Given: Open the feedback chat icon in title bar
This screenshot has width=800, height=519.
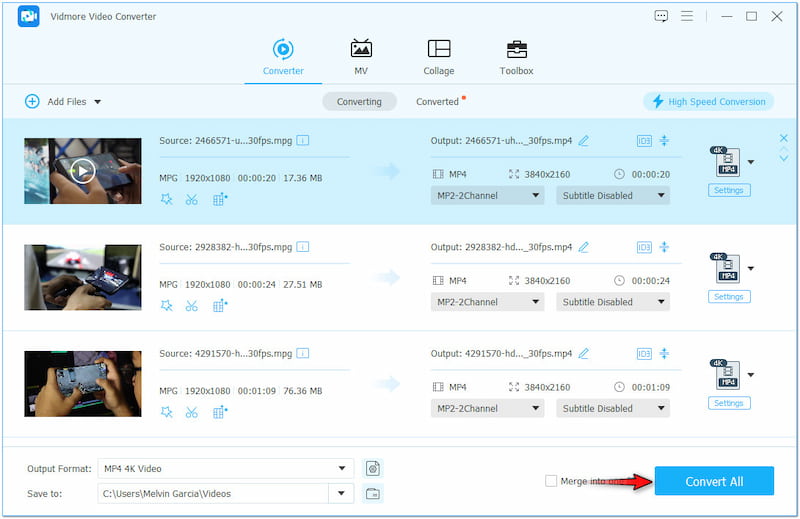Looking at the screenshot, I should pyautogui.click(x=661, y=16).
